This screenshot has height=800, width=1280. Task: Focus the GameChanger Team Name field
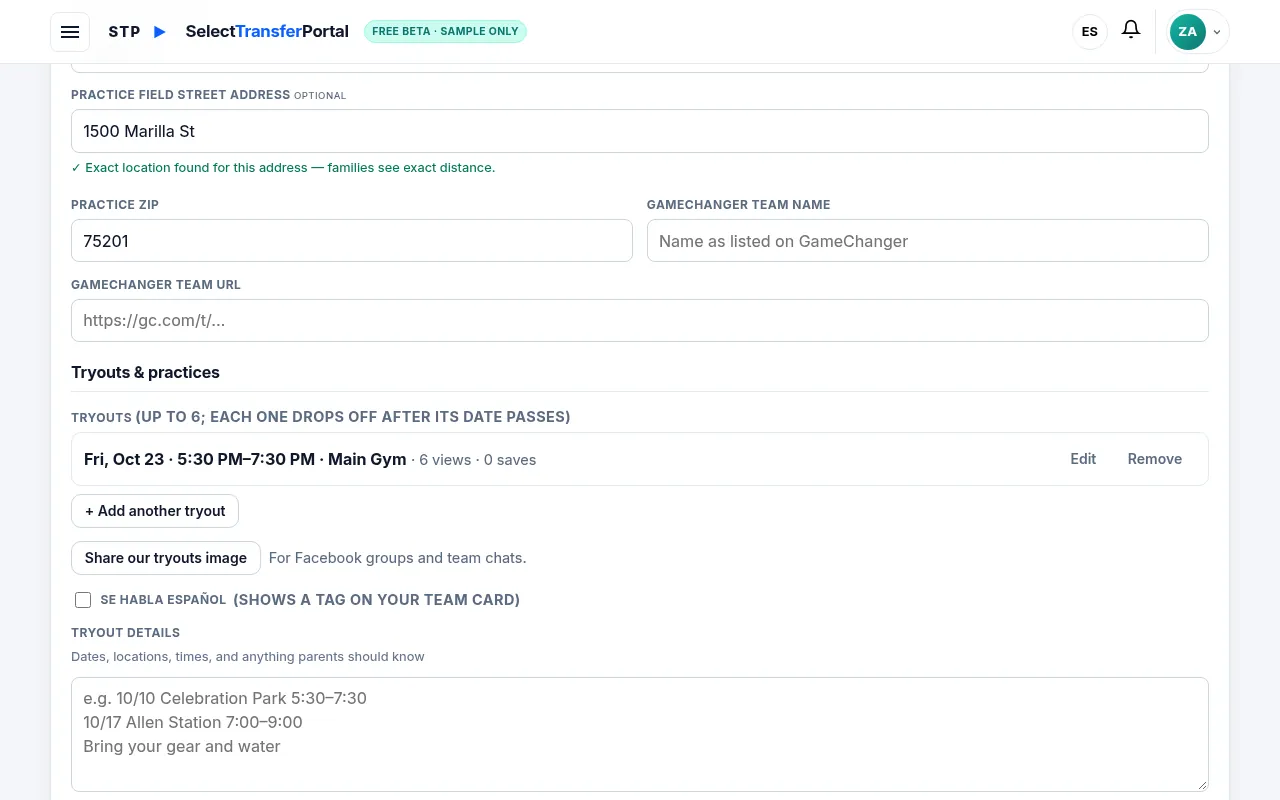[928, 241]
